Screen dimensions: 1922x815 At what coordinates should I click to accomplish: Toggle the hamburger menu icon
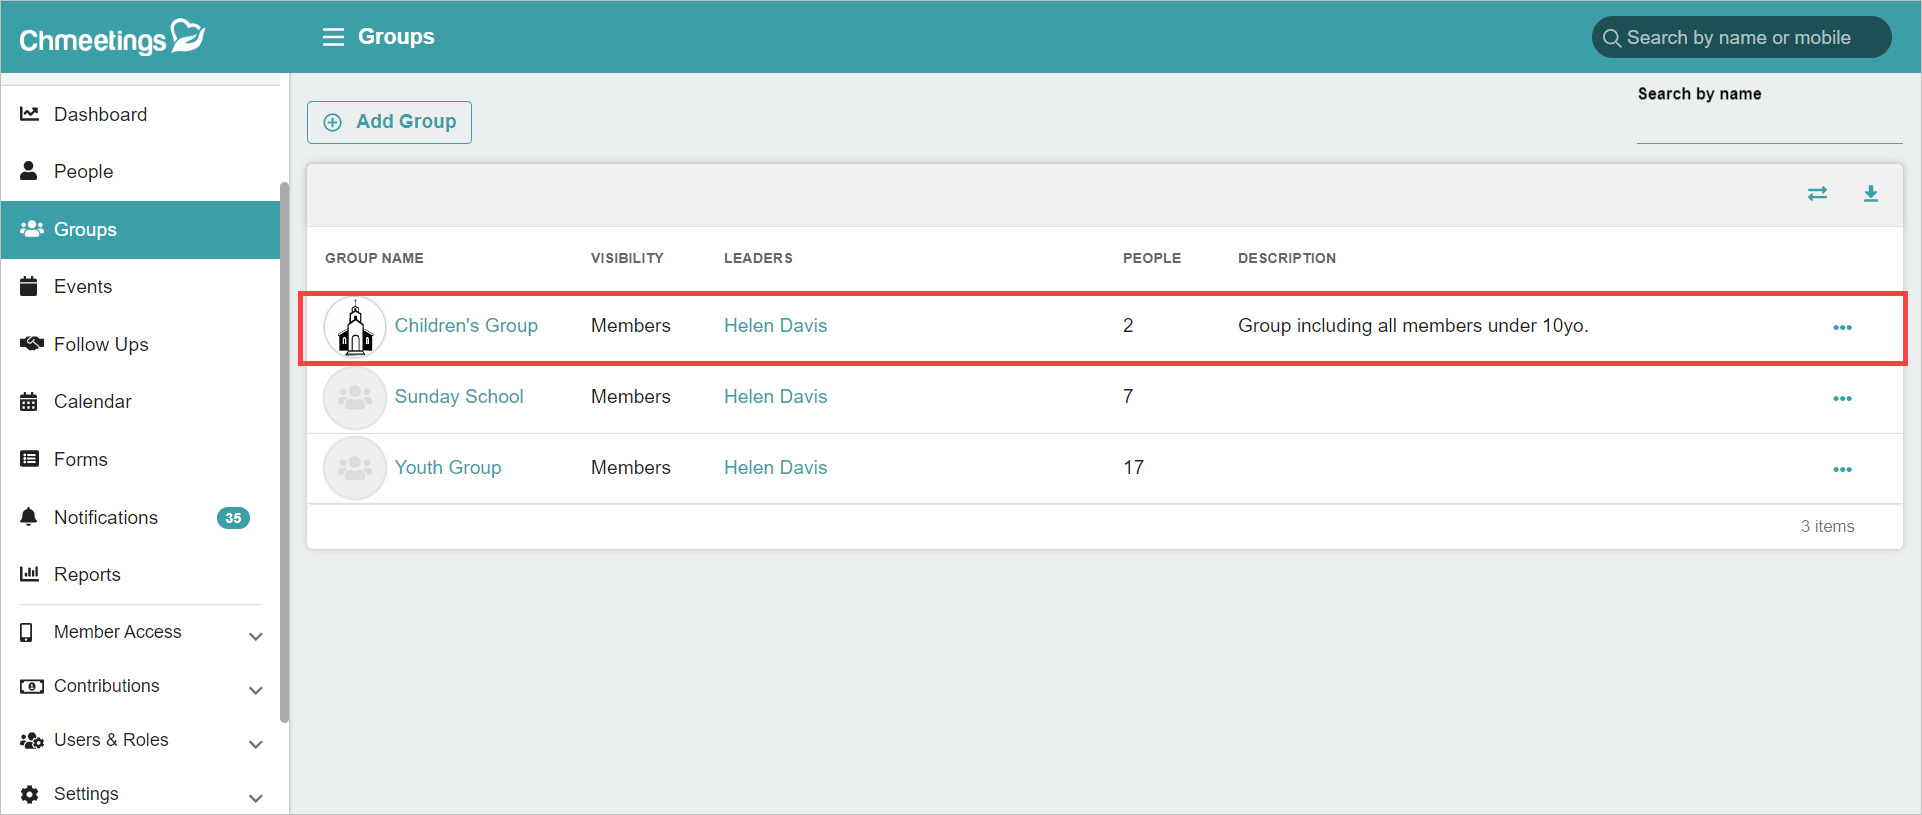(333, 37)
